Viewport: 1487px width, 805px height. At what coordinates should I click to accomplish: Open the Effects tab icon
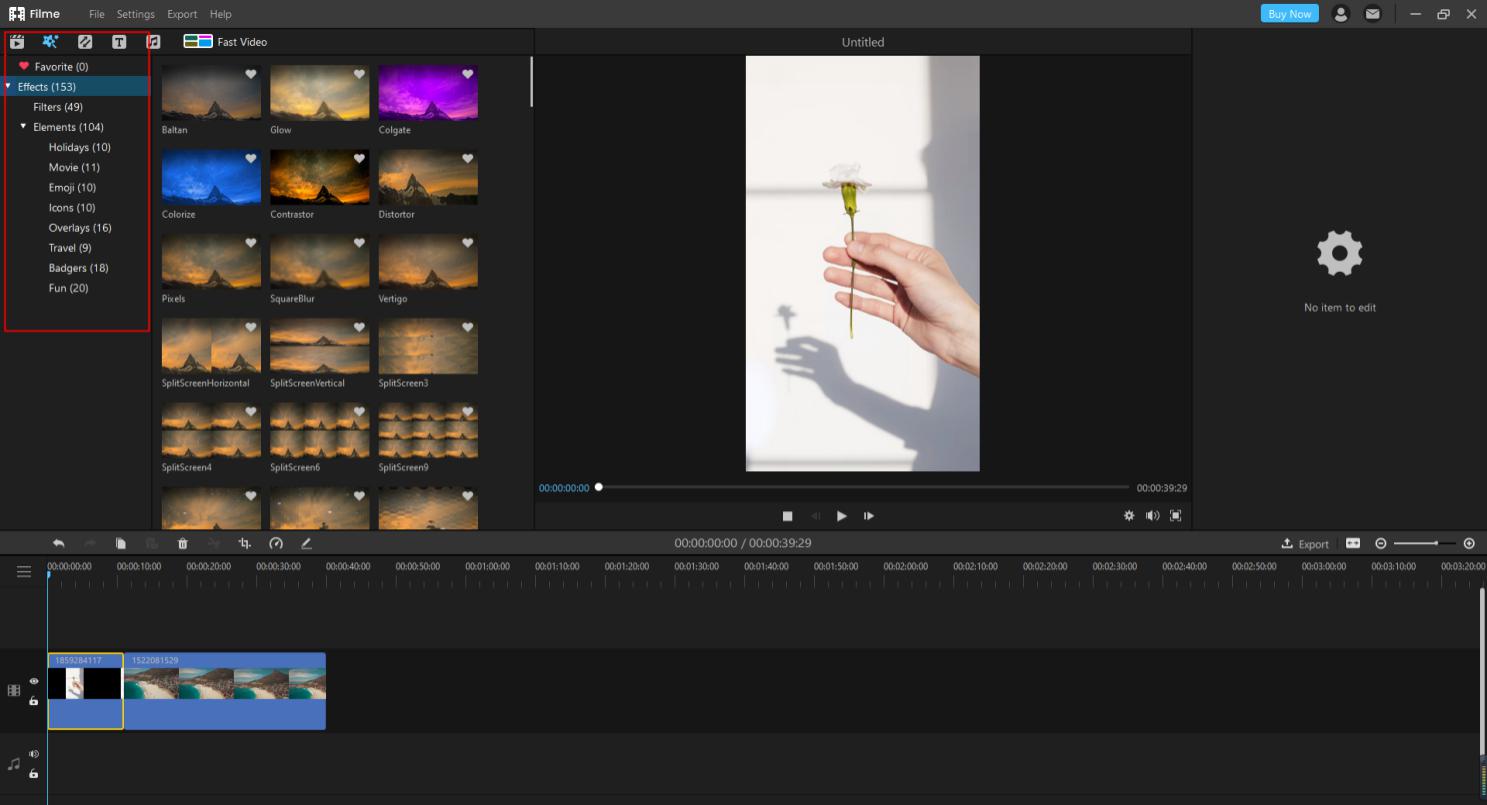50,42
